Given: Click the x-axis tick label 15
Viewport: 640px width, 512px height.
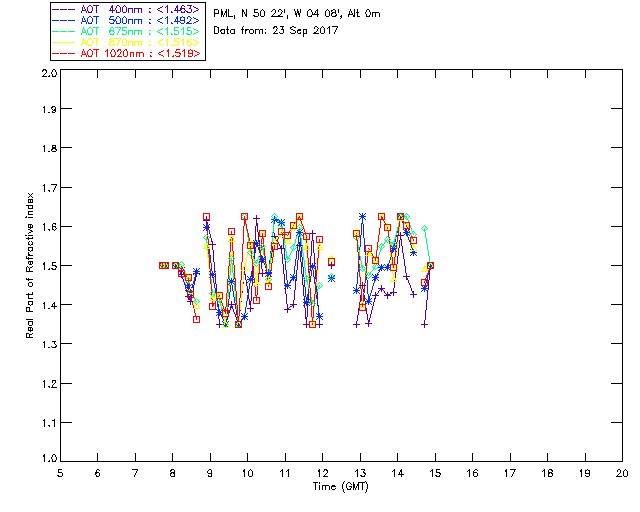Looking at the screenshot, I should (435, 473).
